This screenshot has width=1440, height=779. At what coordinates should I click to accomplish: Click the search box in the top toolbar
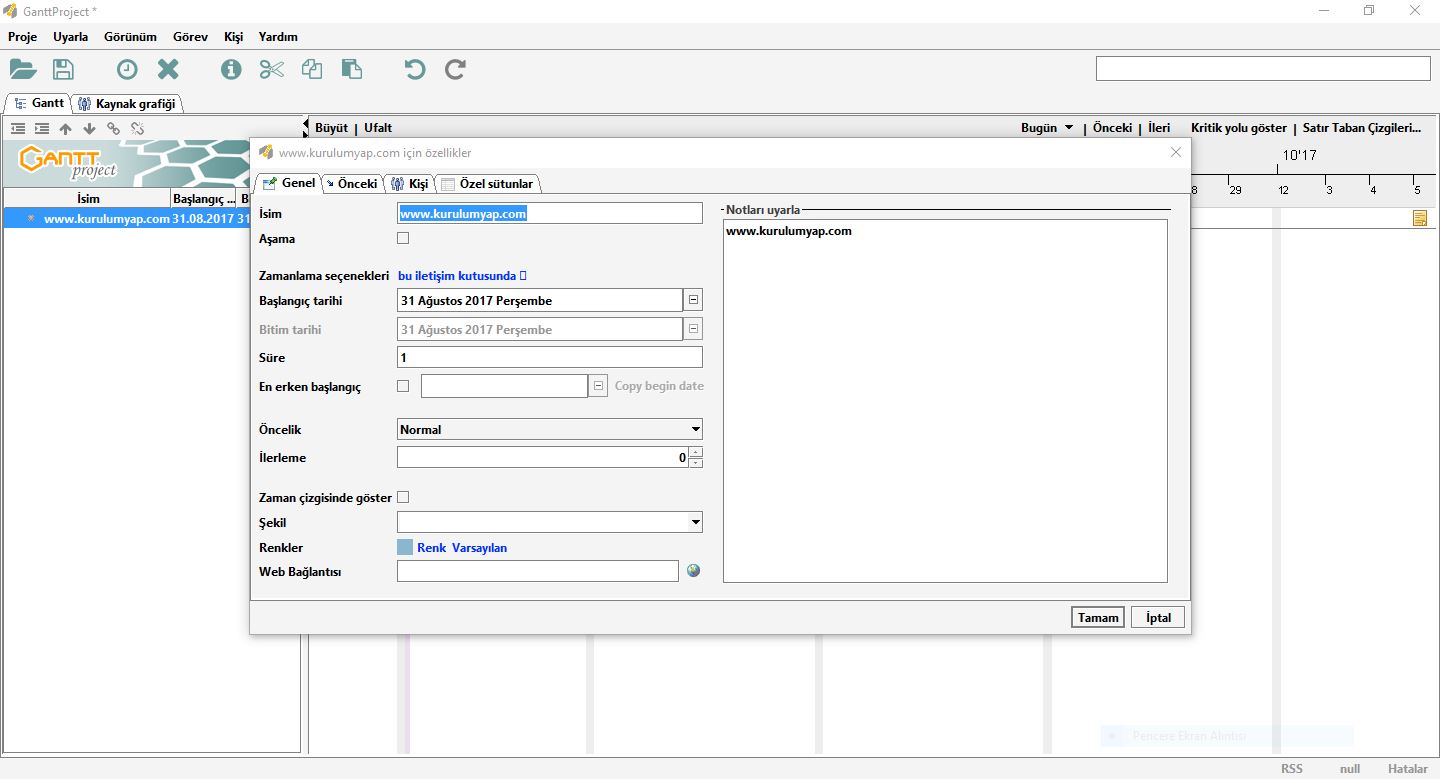coord(1263,68)
